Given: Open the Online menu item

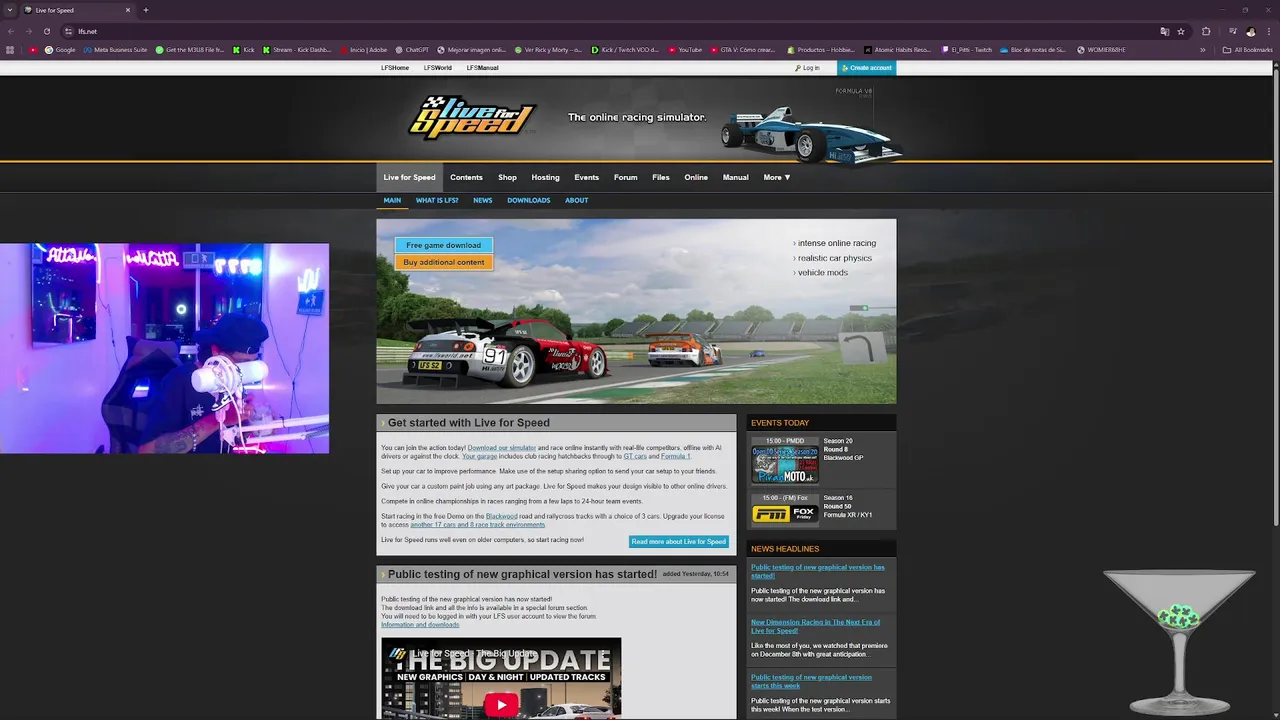Looking at the screenshot, I should pyautogui.click(x=696, y=177).
